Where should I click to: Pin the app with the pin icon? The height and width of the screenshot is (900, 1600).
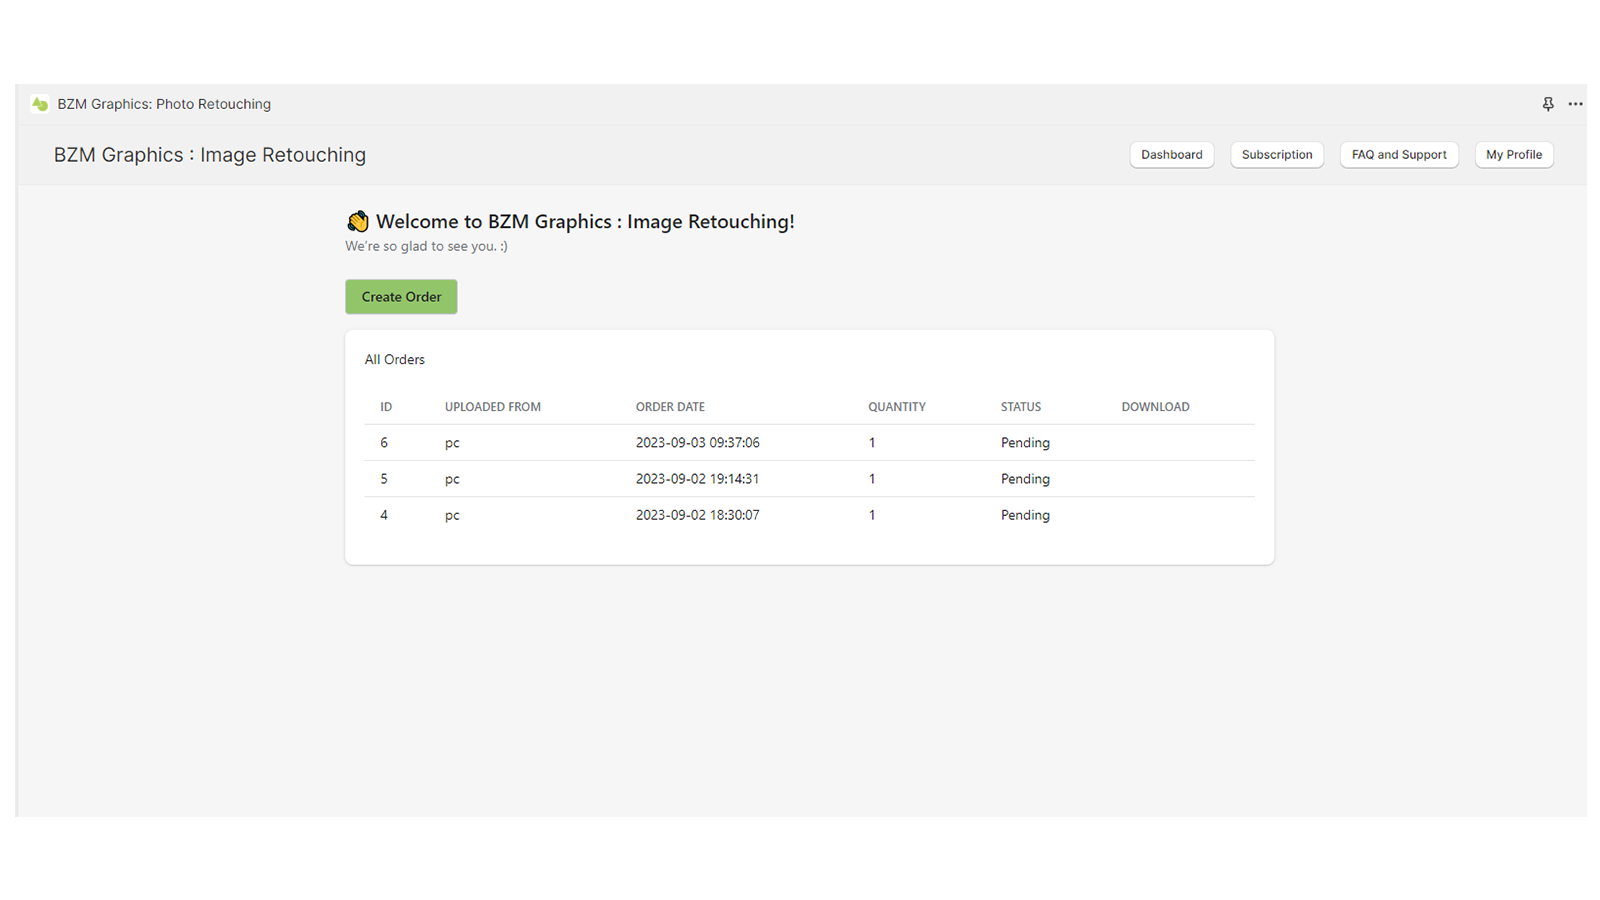(x=1548, y=104)
